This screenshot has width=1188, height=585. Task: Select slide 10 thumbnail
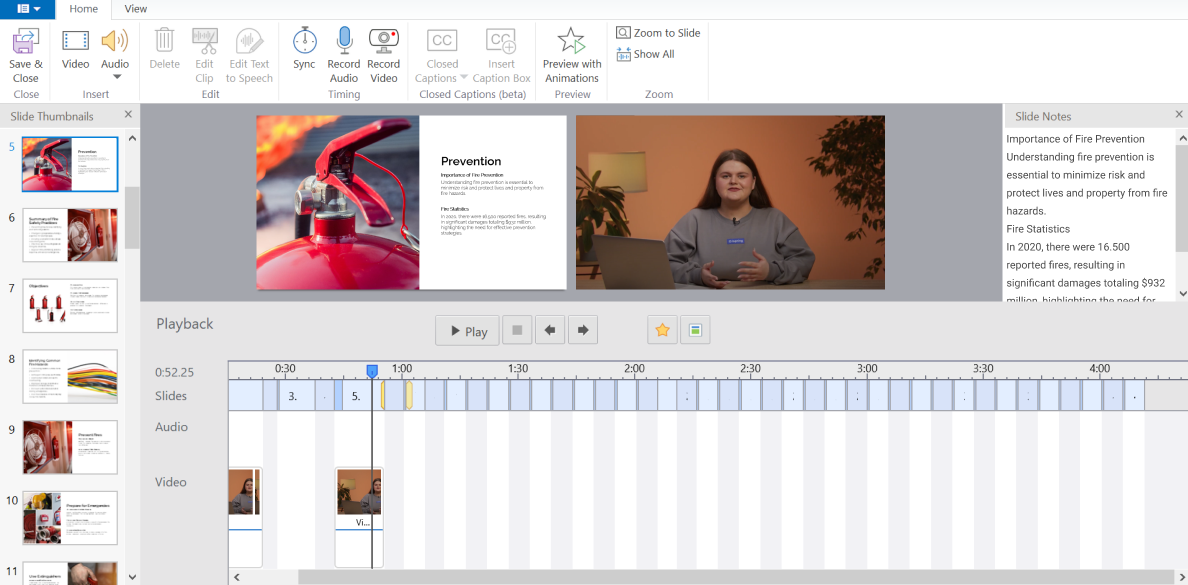(x=70, y=518)
